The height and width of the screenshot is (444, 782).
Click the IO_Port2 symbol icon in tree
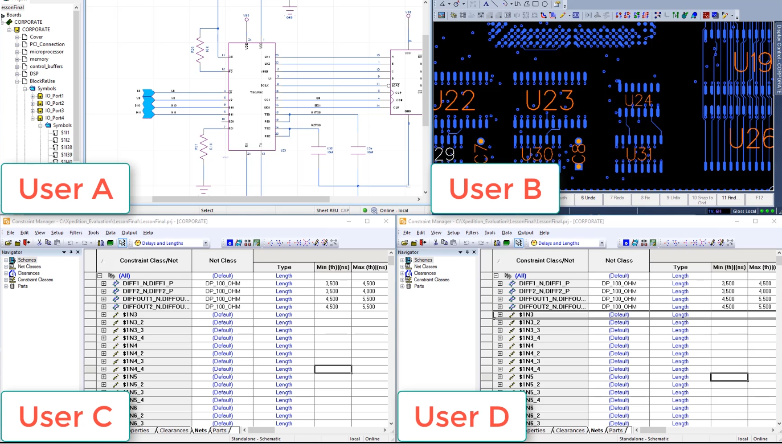[x=39, y=103]
